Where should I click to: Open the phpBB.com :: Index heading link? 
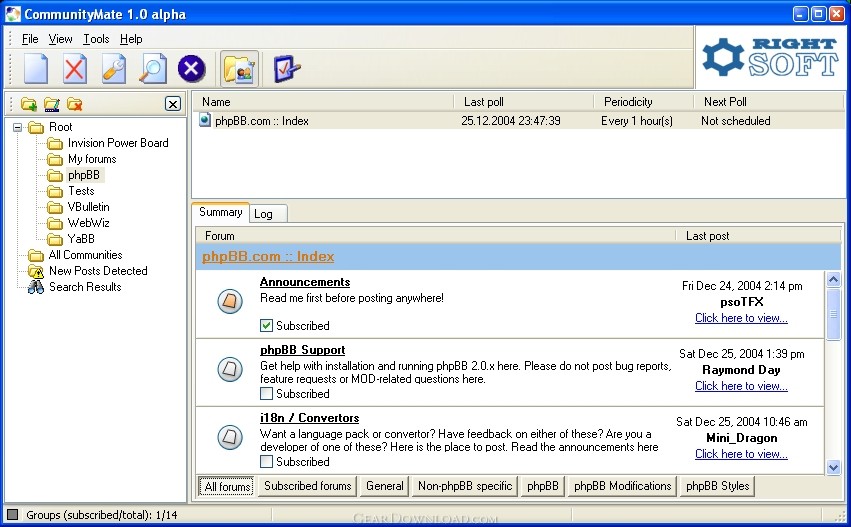268,257
